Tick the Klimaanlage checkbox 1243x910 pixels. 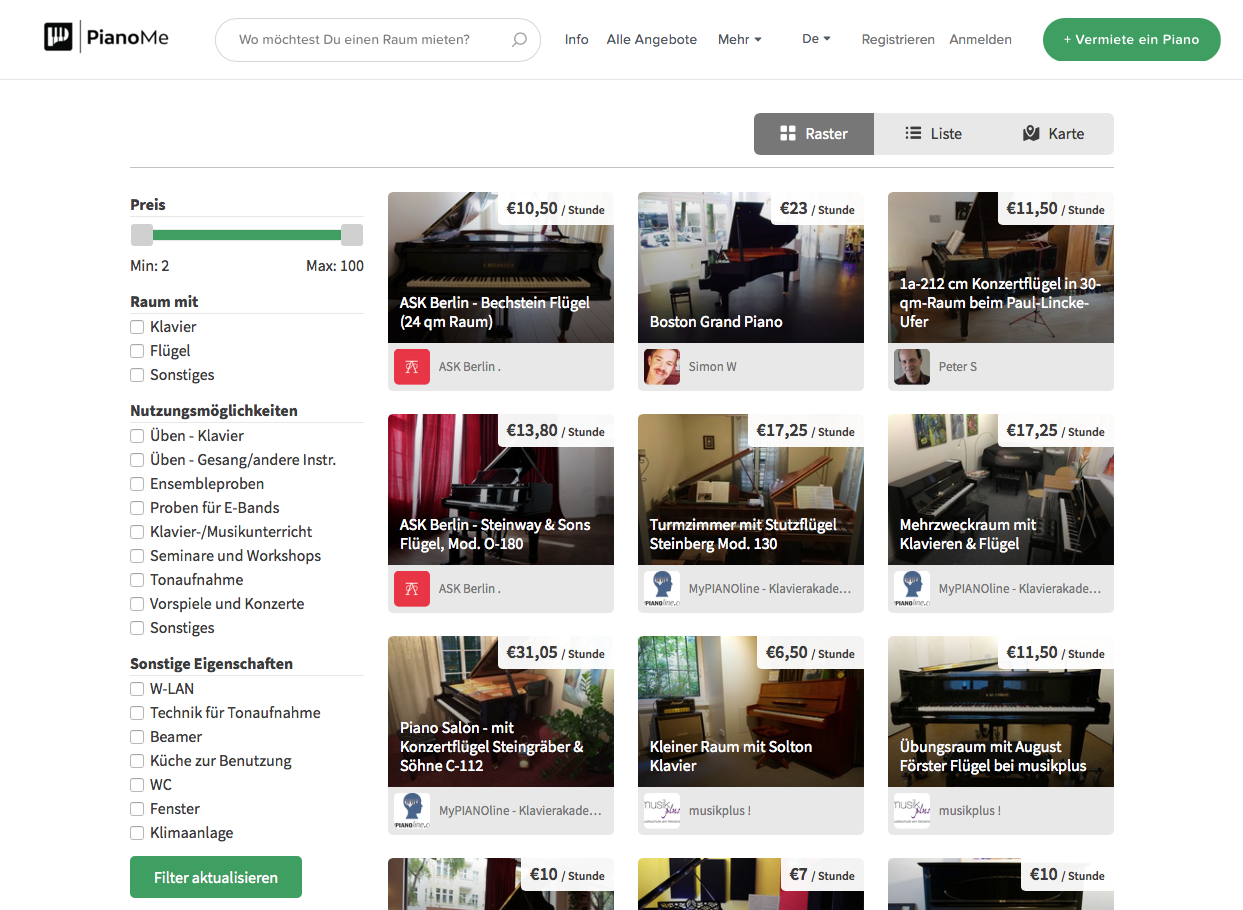click(137, 833)
